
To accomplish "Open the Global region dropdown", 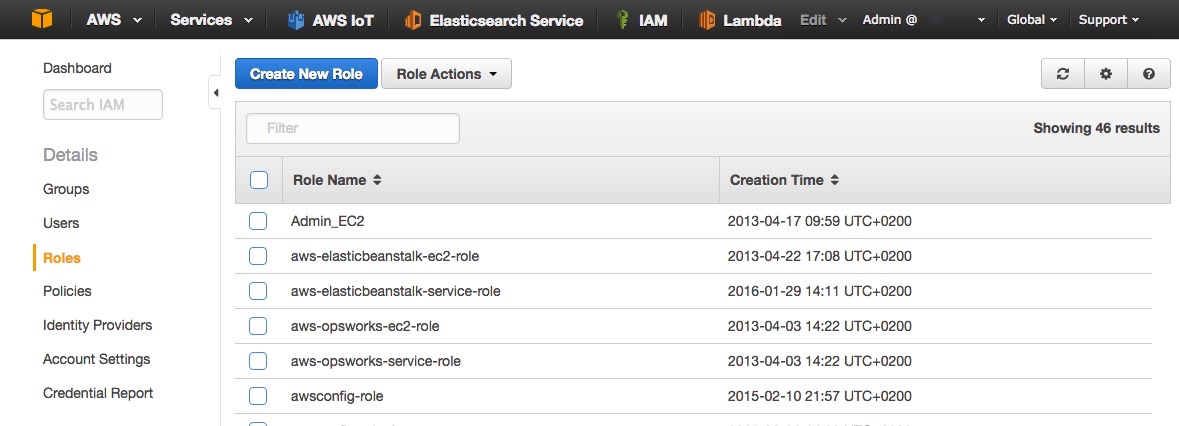I will click(x=1032, y=20).
